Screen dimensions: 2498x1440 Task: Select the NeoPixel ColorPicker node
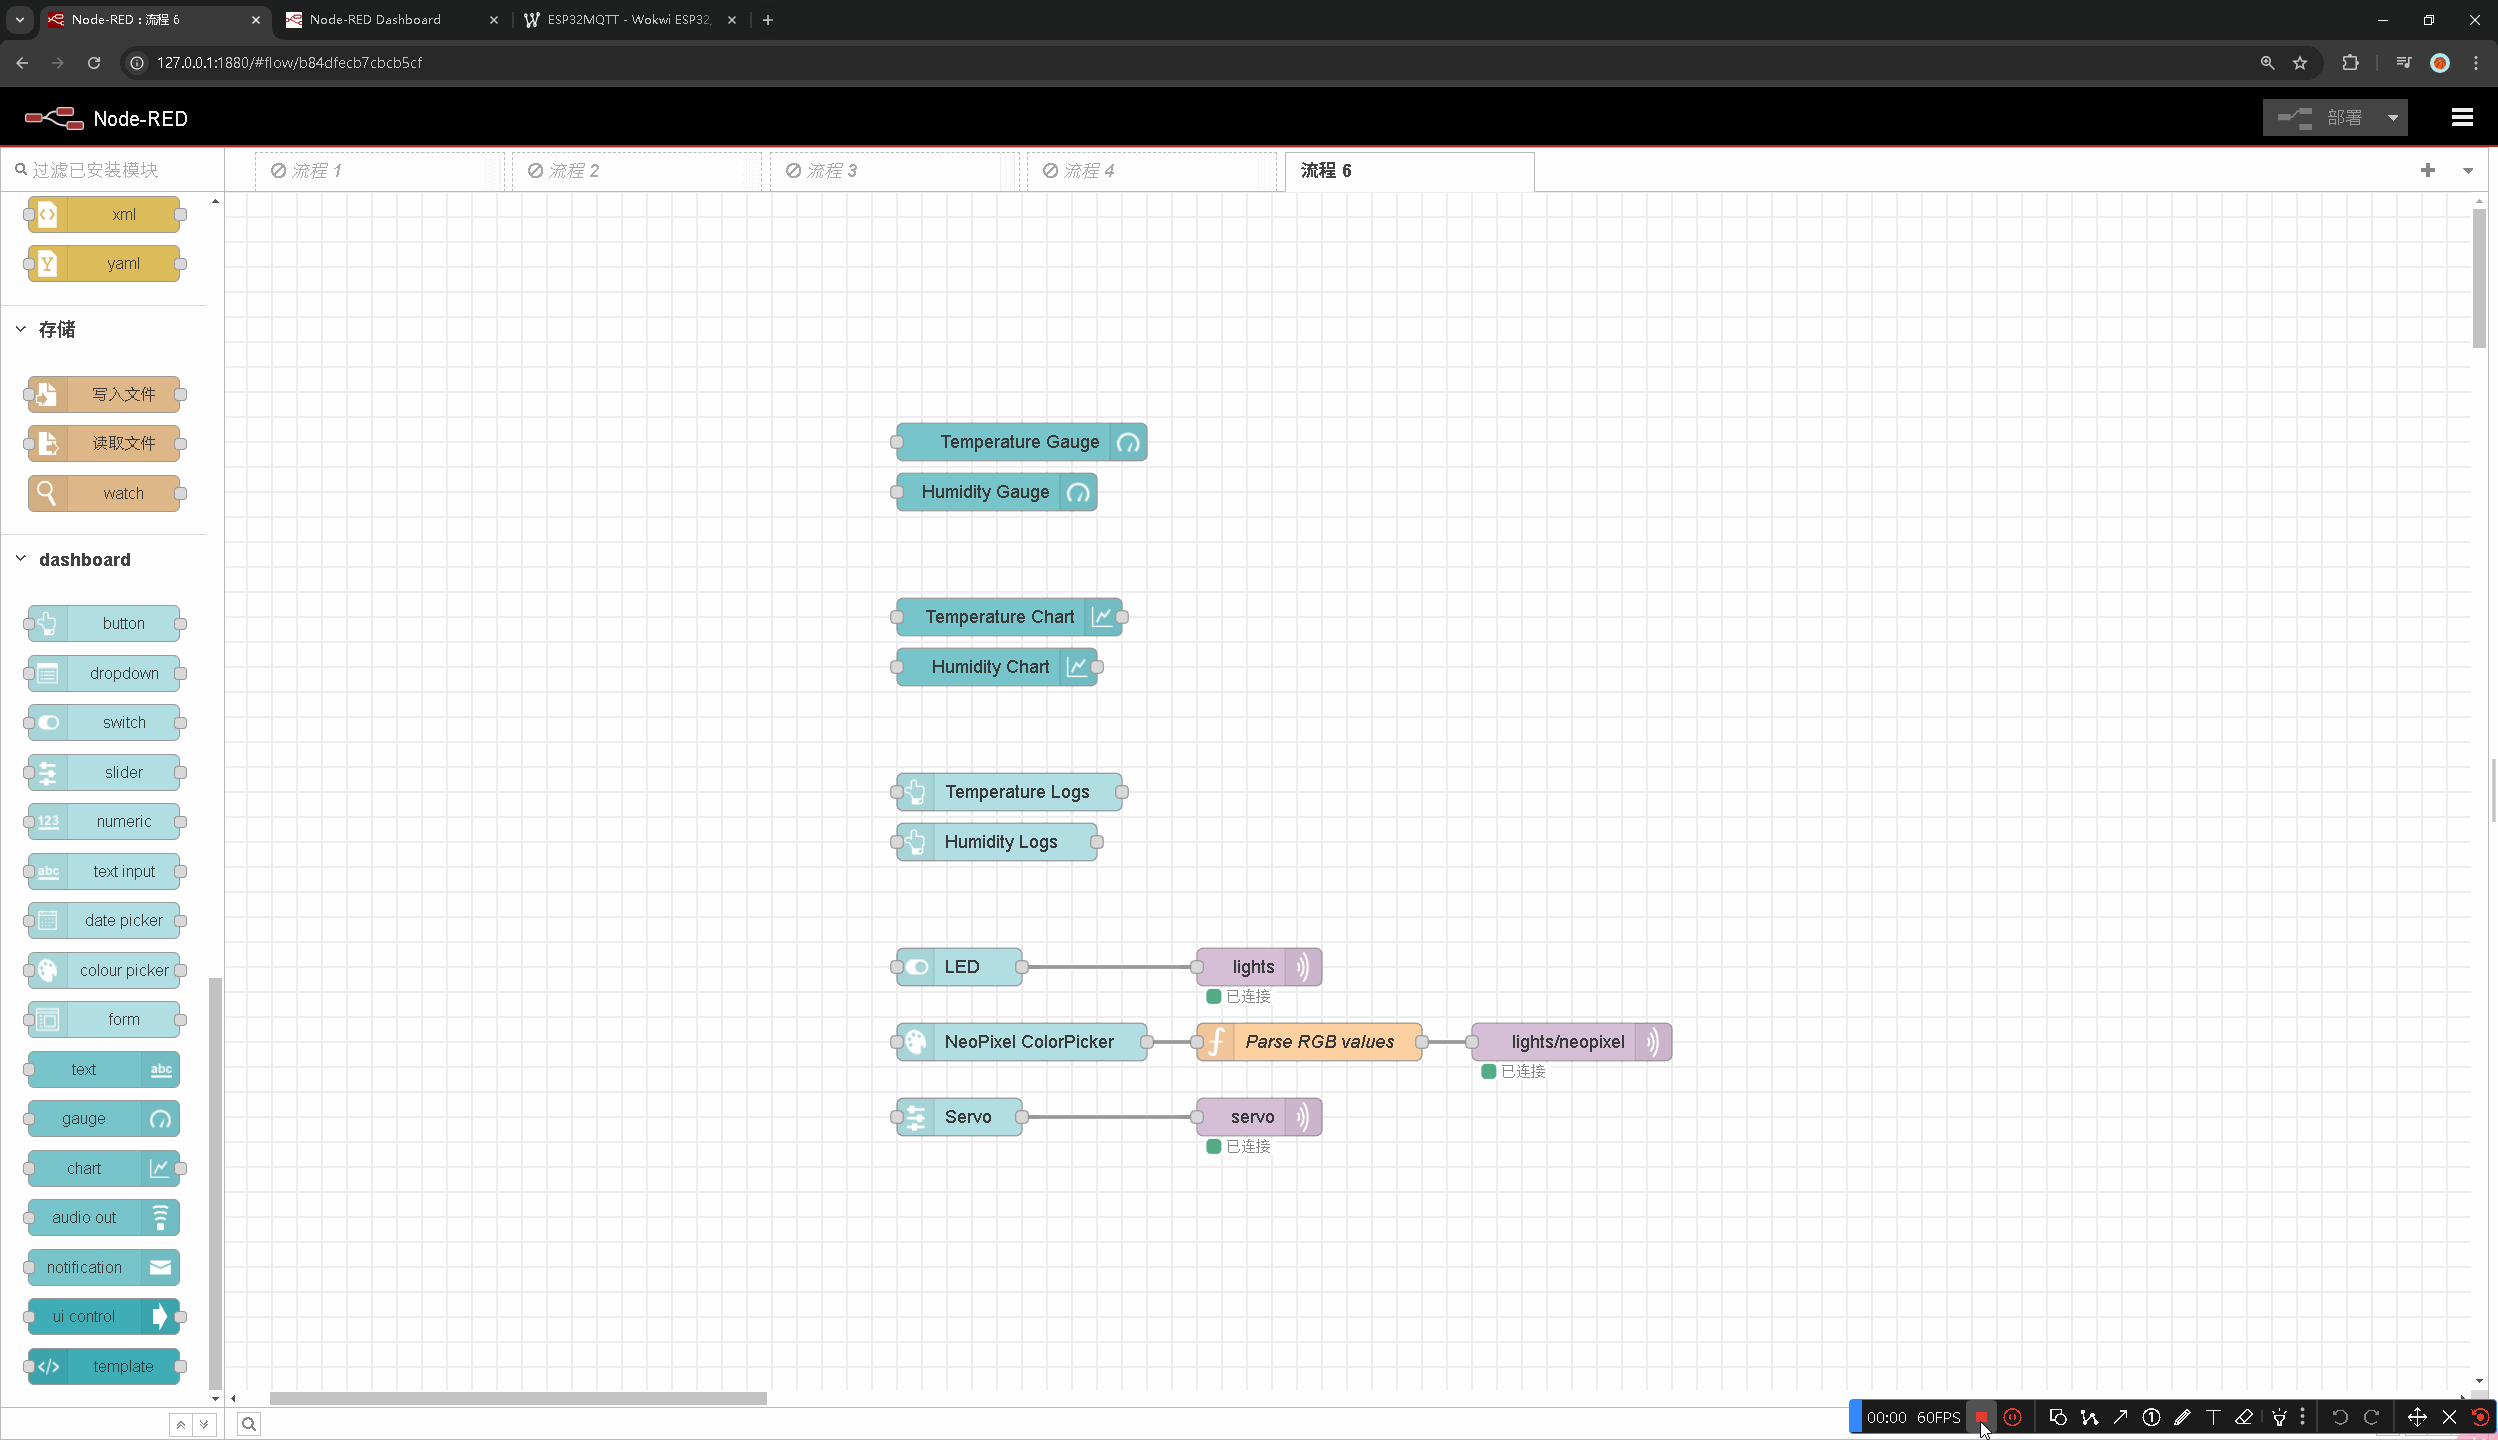[1028, 1042]
